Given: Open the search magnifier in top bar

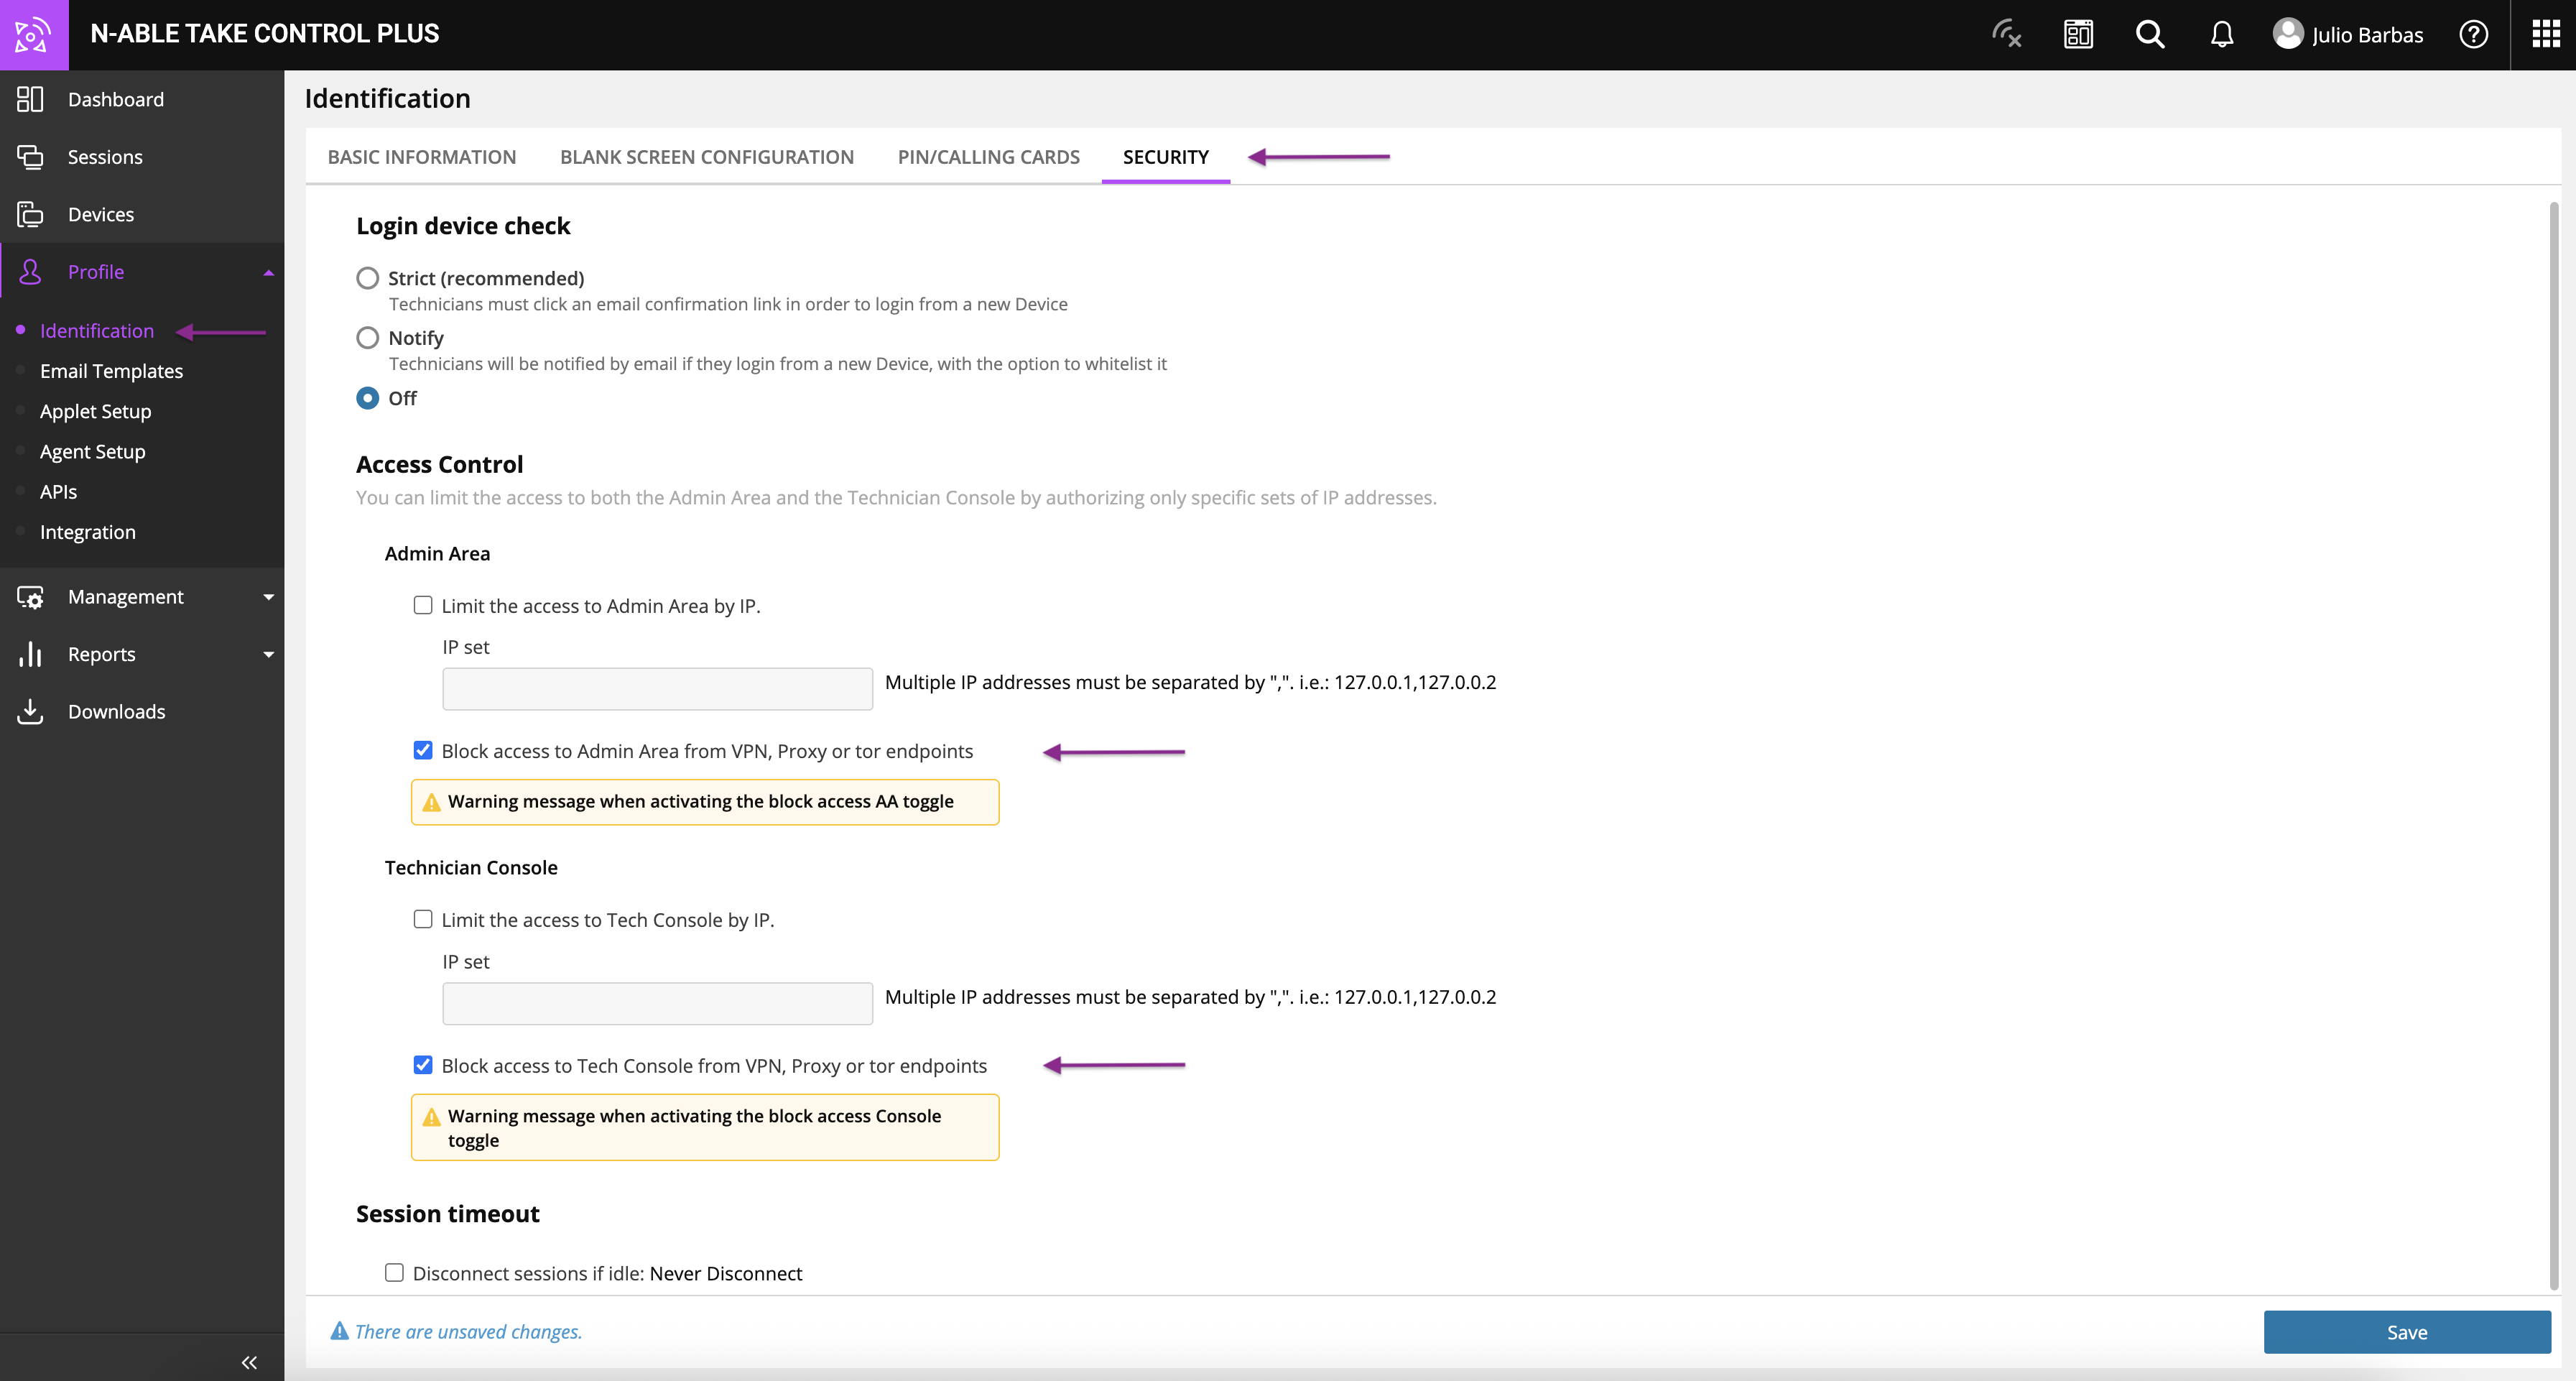Looking at the screenshot, I should 2149,34.
